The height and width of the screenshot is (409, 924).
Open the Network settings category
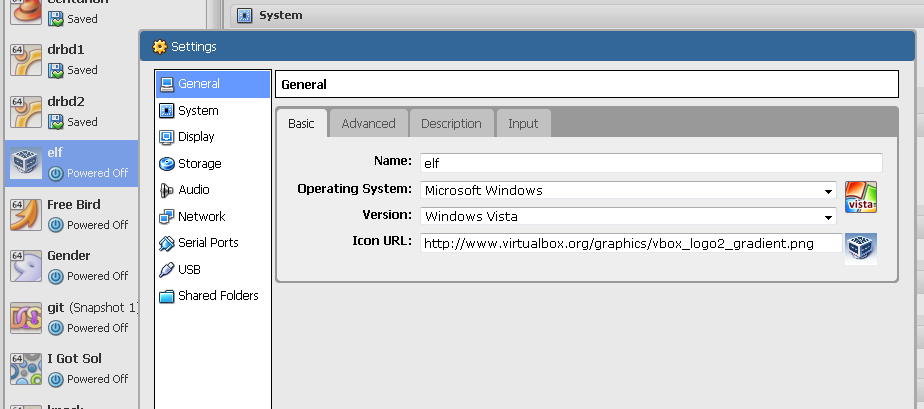point(213,216)
